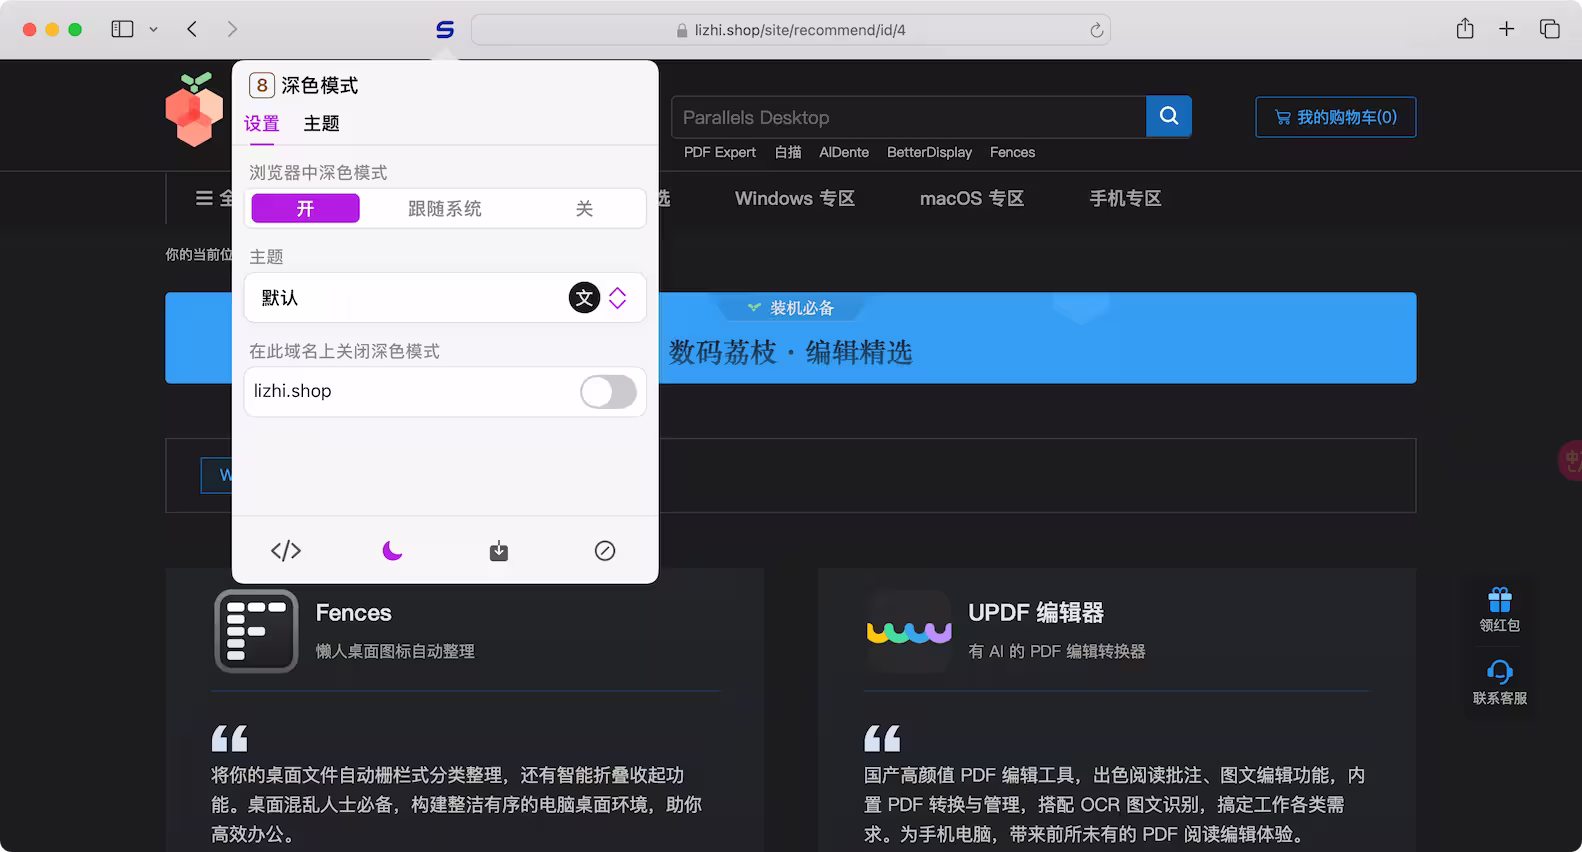Open the Fences product title
The height and width of the screenshot is (852, 1582).
tap(354, 613)
